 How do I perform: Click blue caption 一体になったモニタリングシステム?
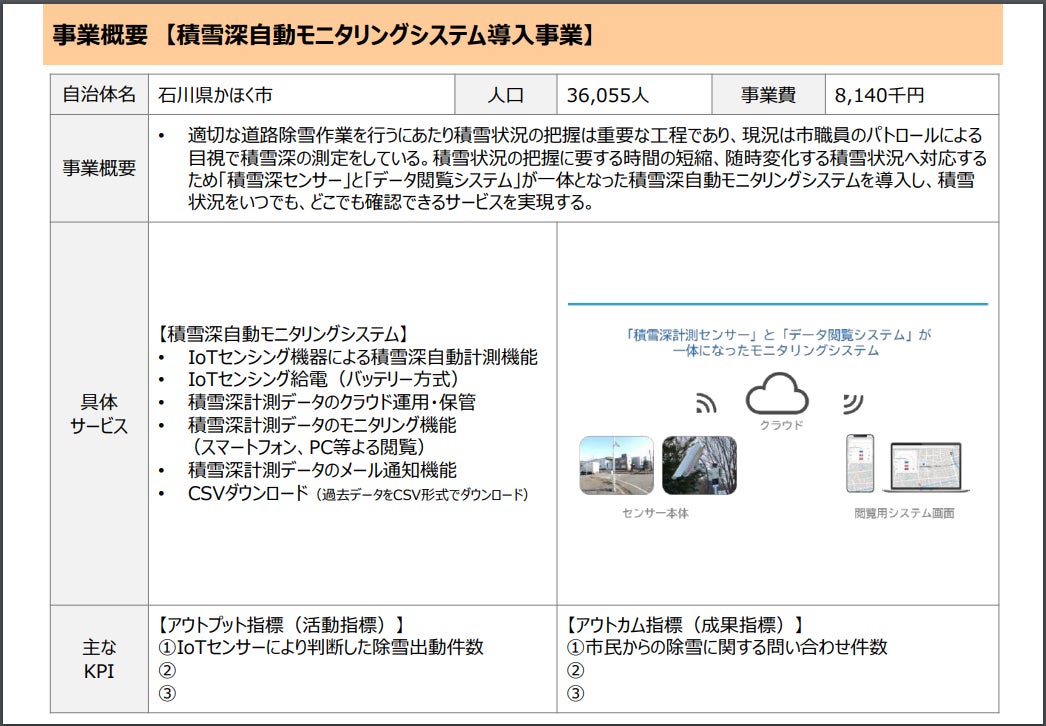[x=776, y=350]
